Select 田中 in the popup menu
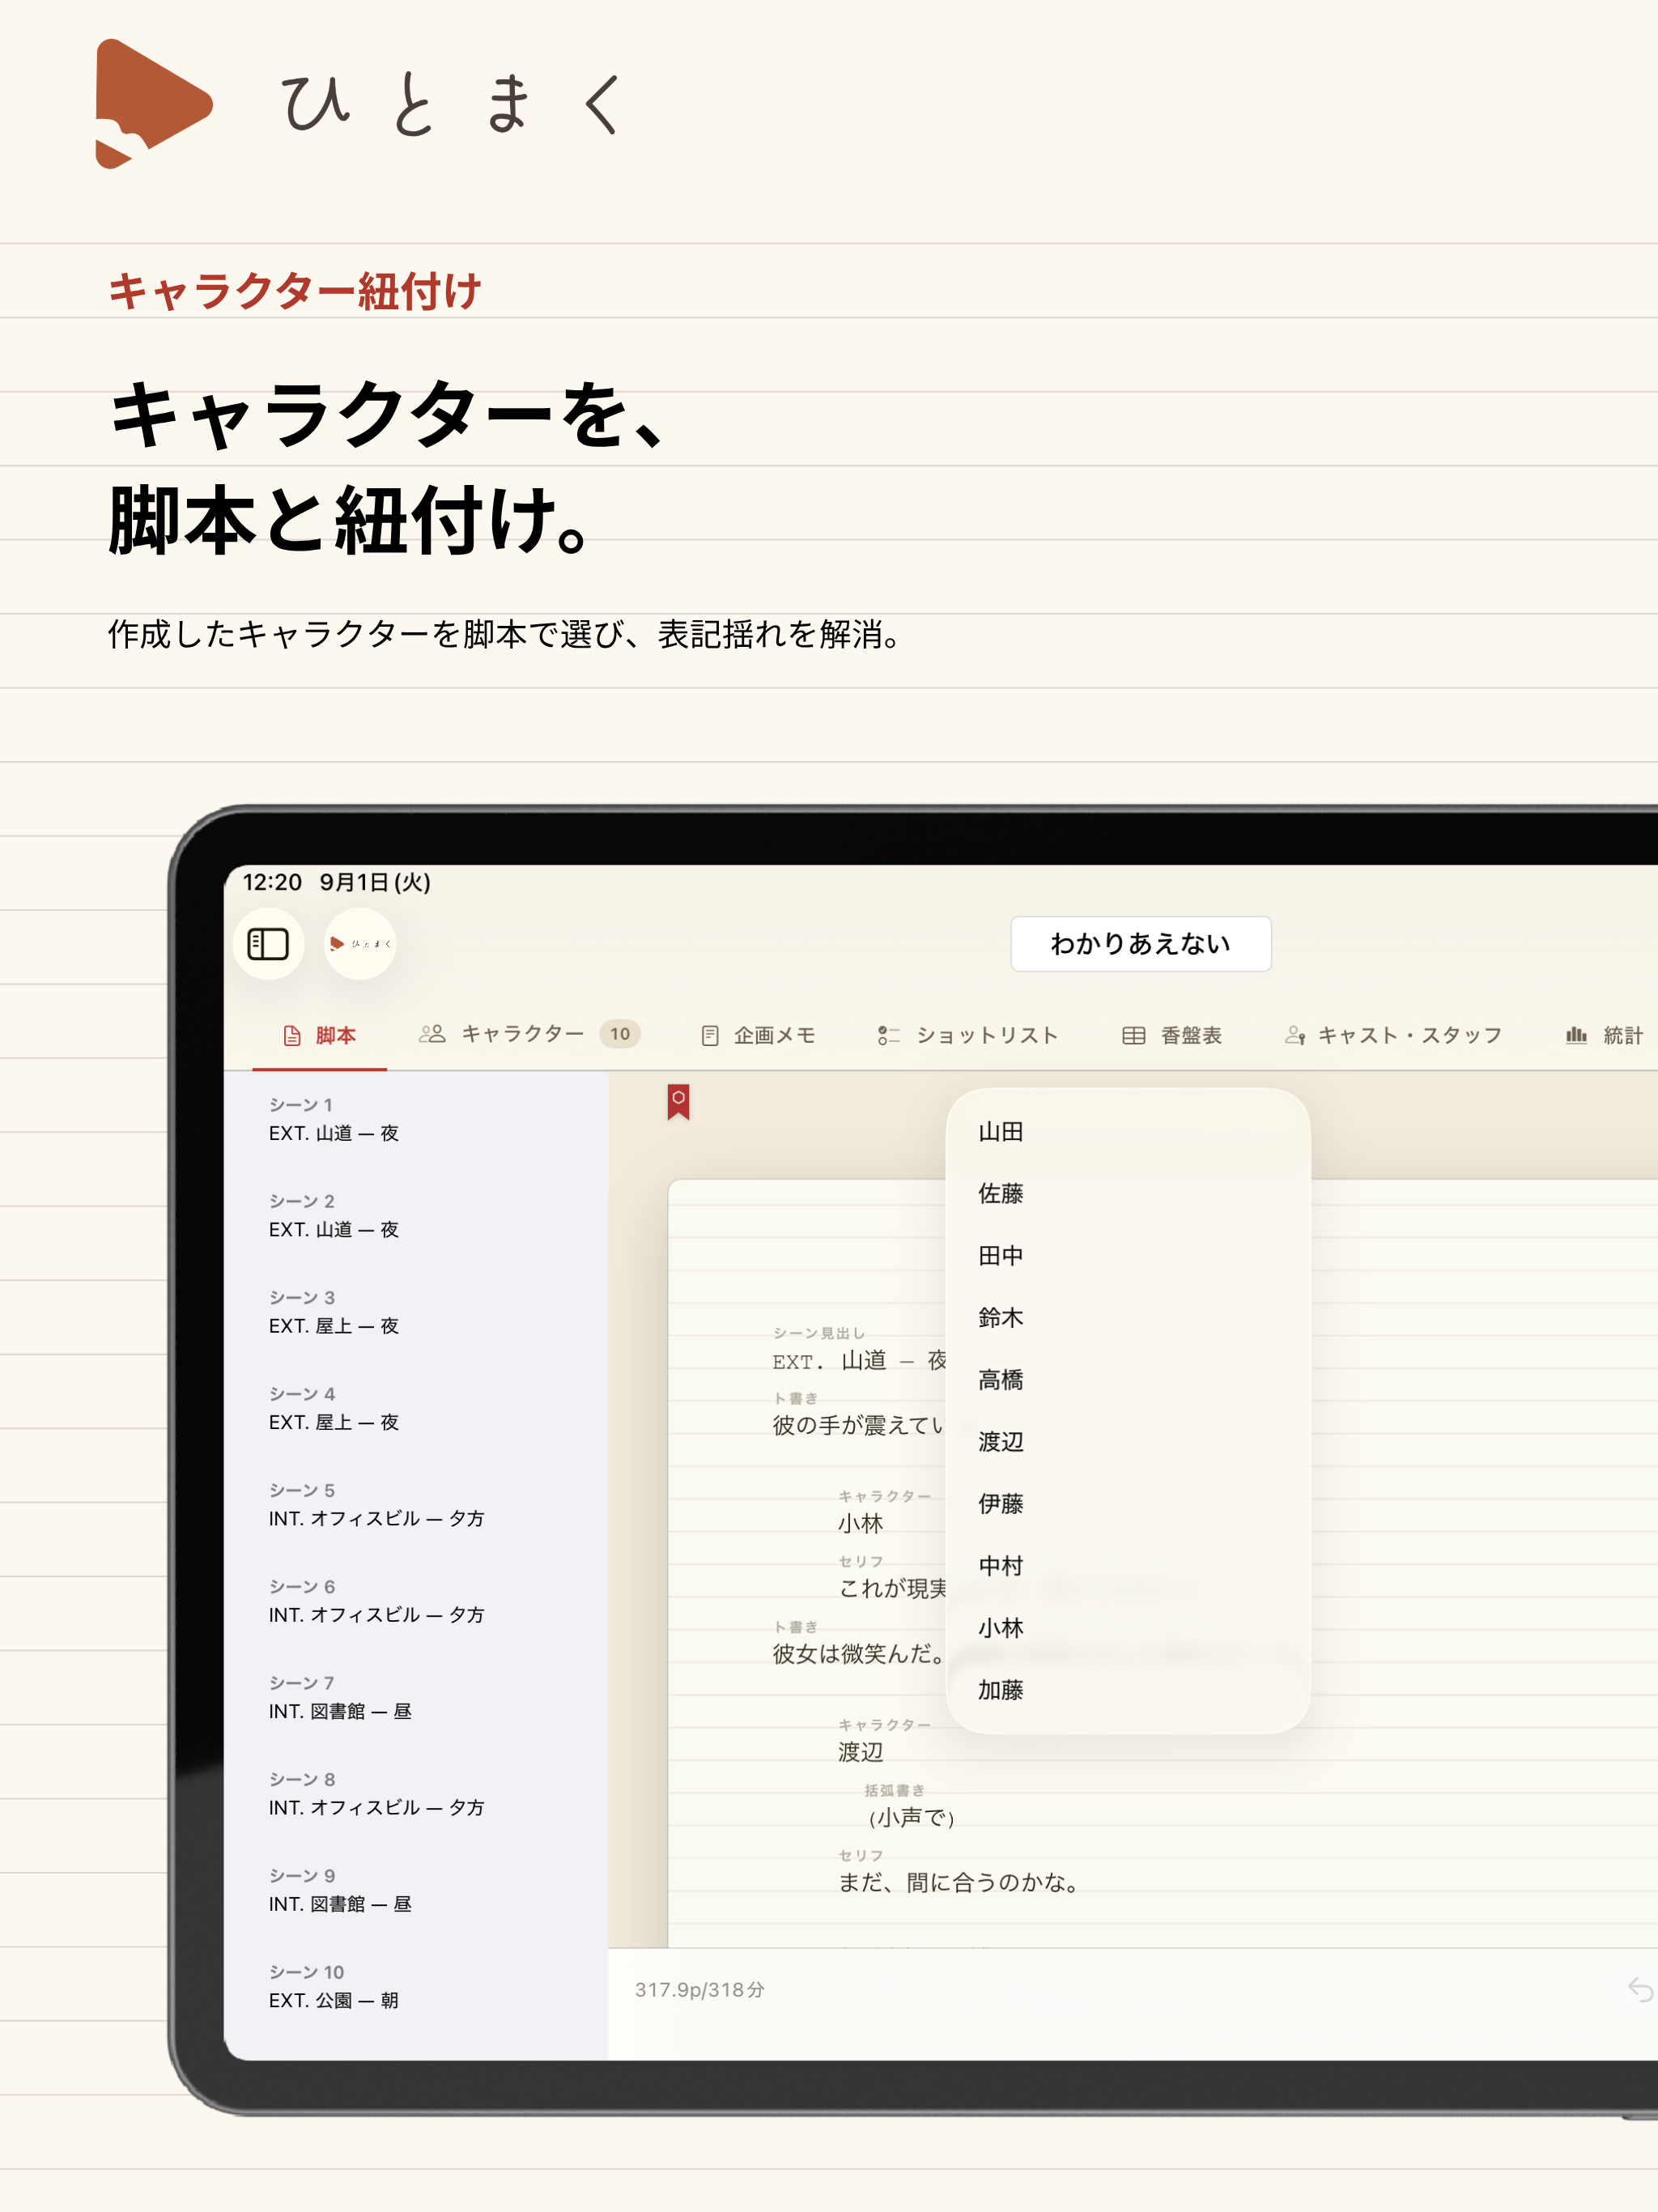 tap(1127, 1255)
